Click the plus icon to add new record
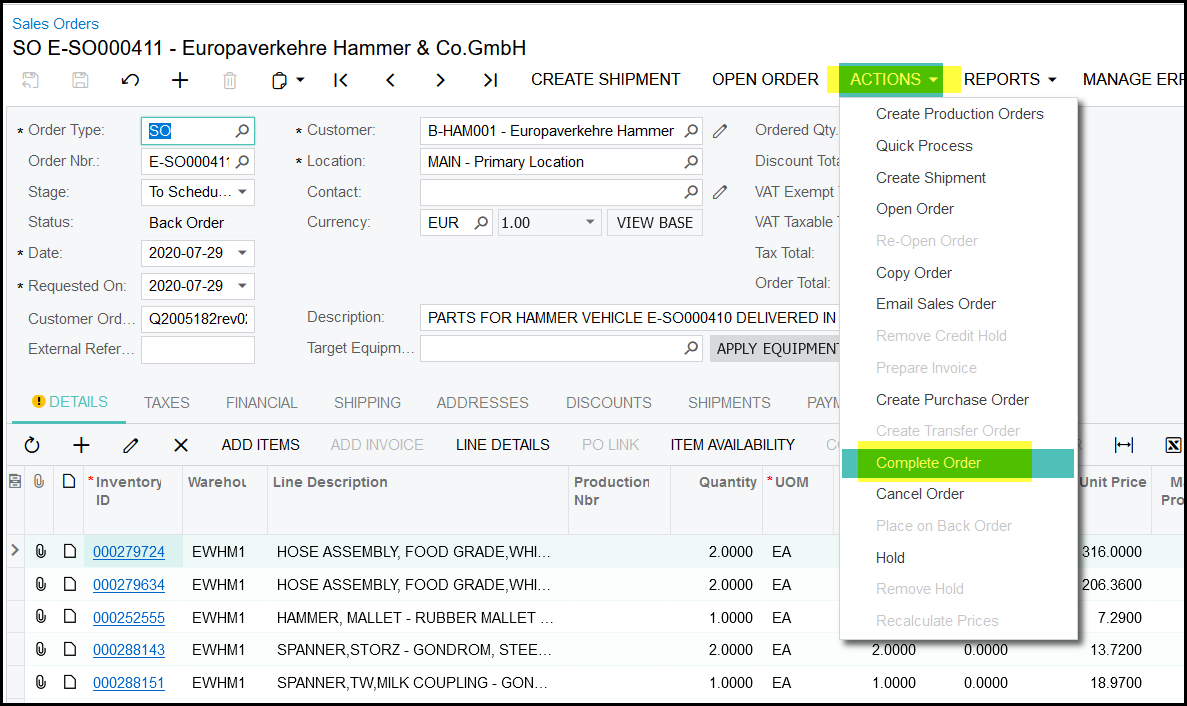Screen dimensions: 1187x706 coord(180,80)
